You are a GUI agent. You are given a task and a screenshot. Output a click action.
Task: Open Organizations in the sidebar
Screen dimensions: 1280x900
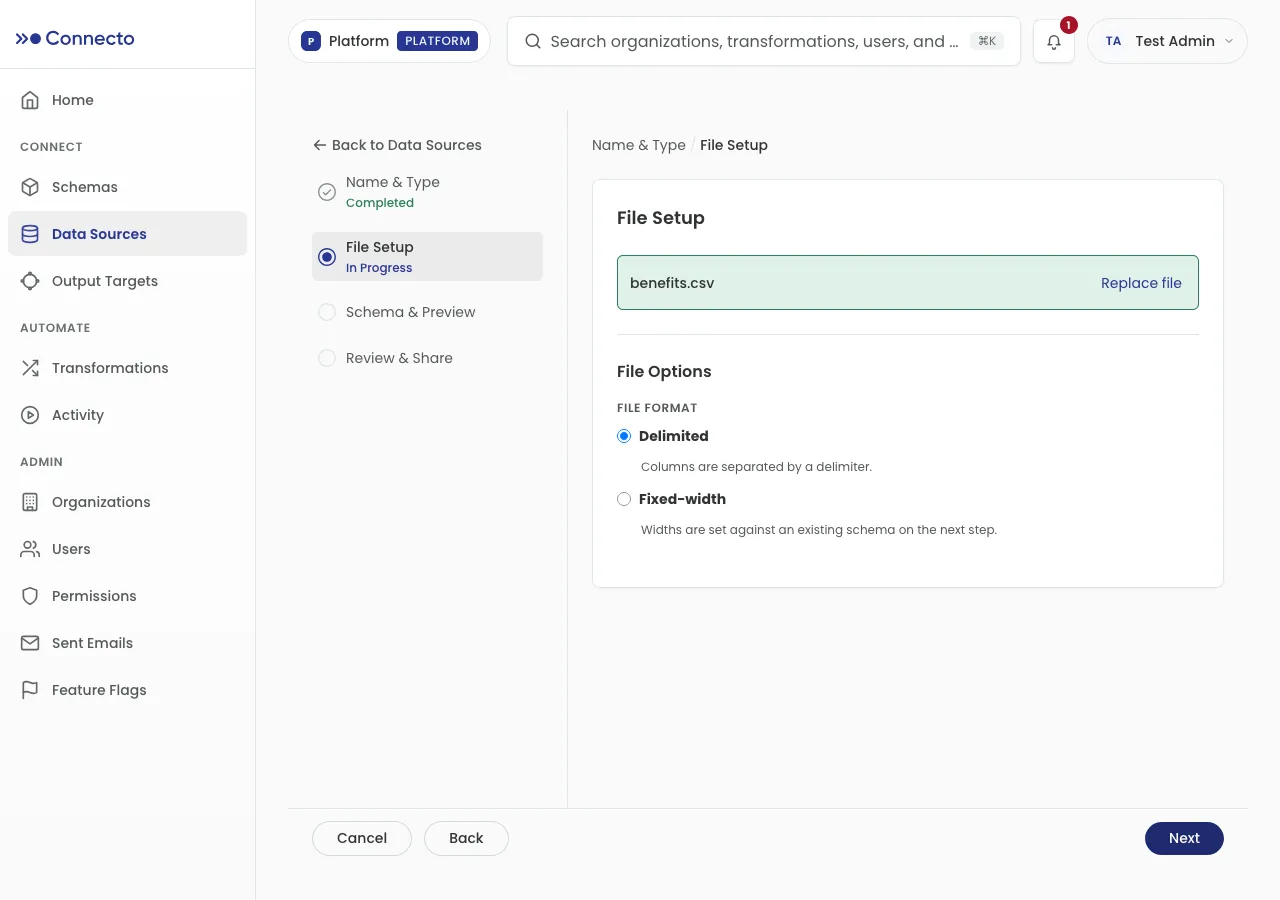tap(127, 502)
